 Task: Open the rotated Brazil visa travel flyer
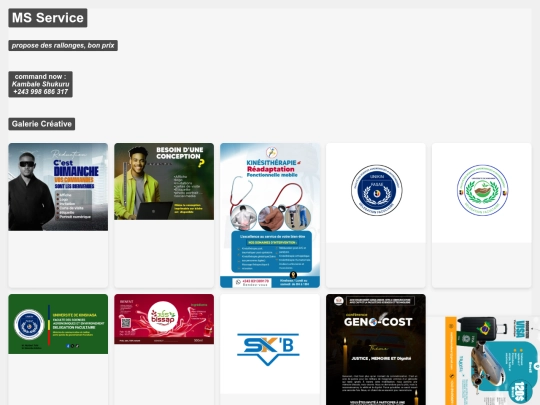coord(492,361)
